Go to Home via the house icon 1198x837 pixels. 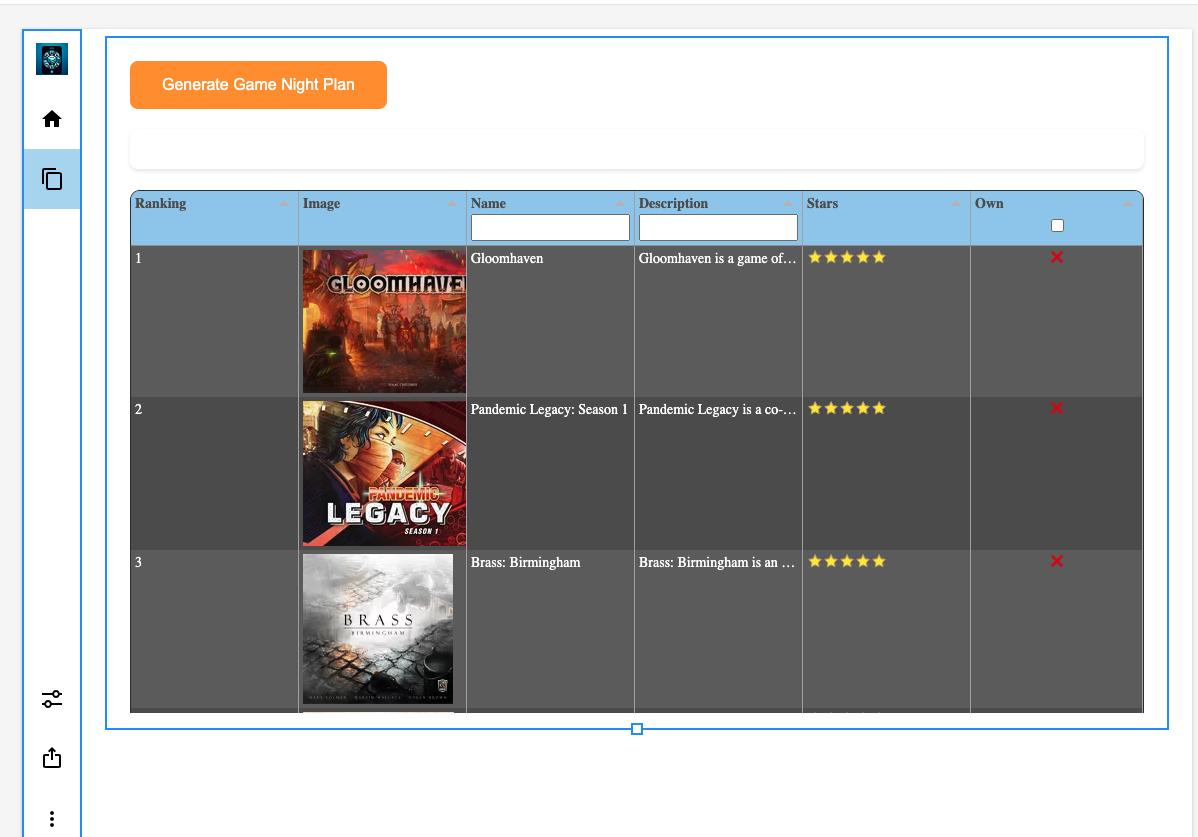[52, 119]
